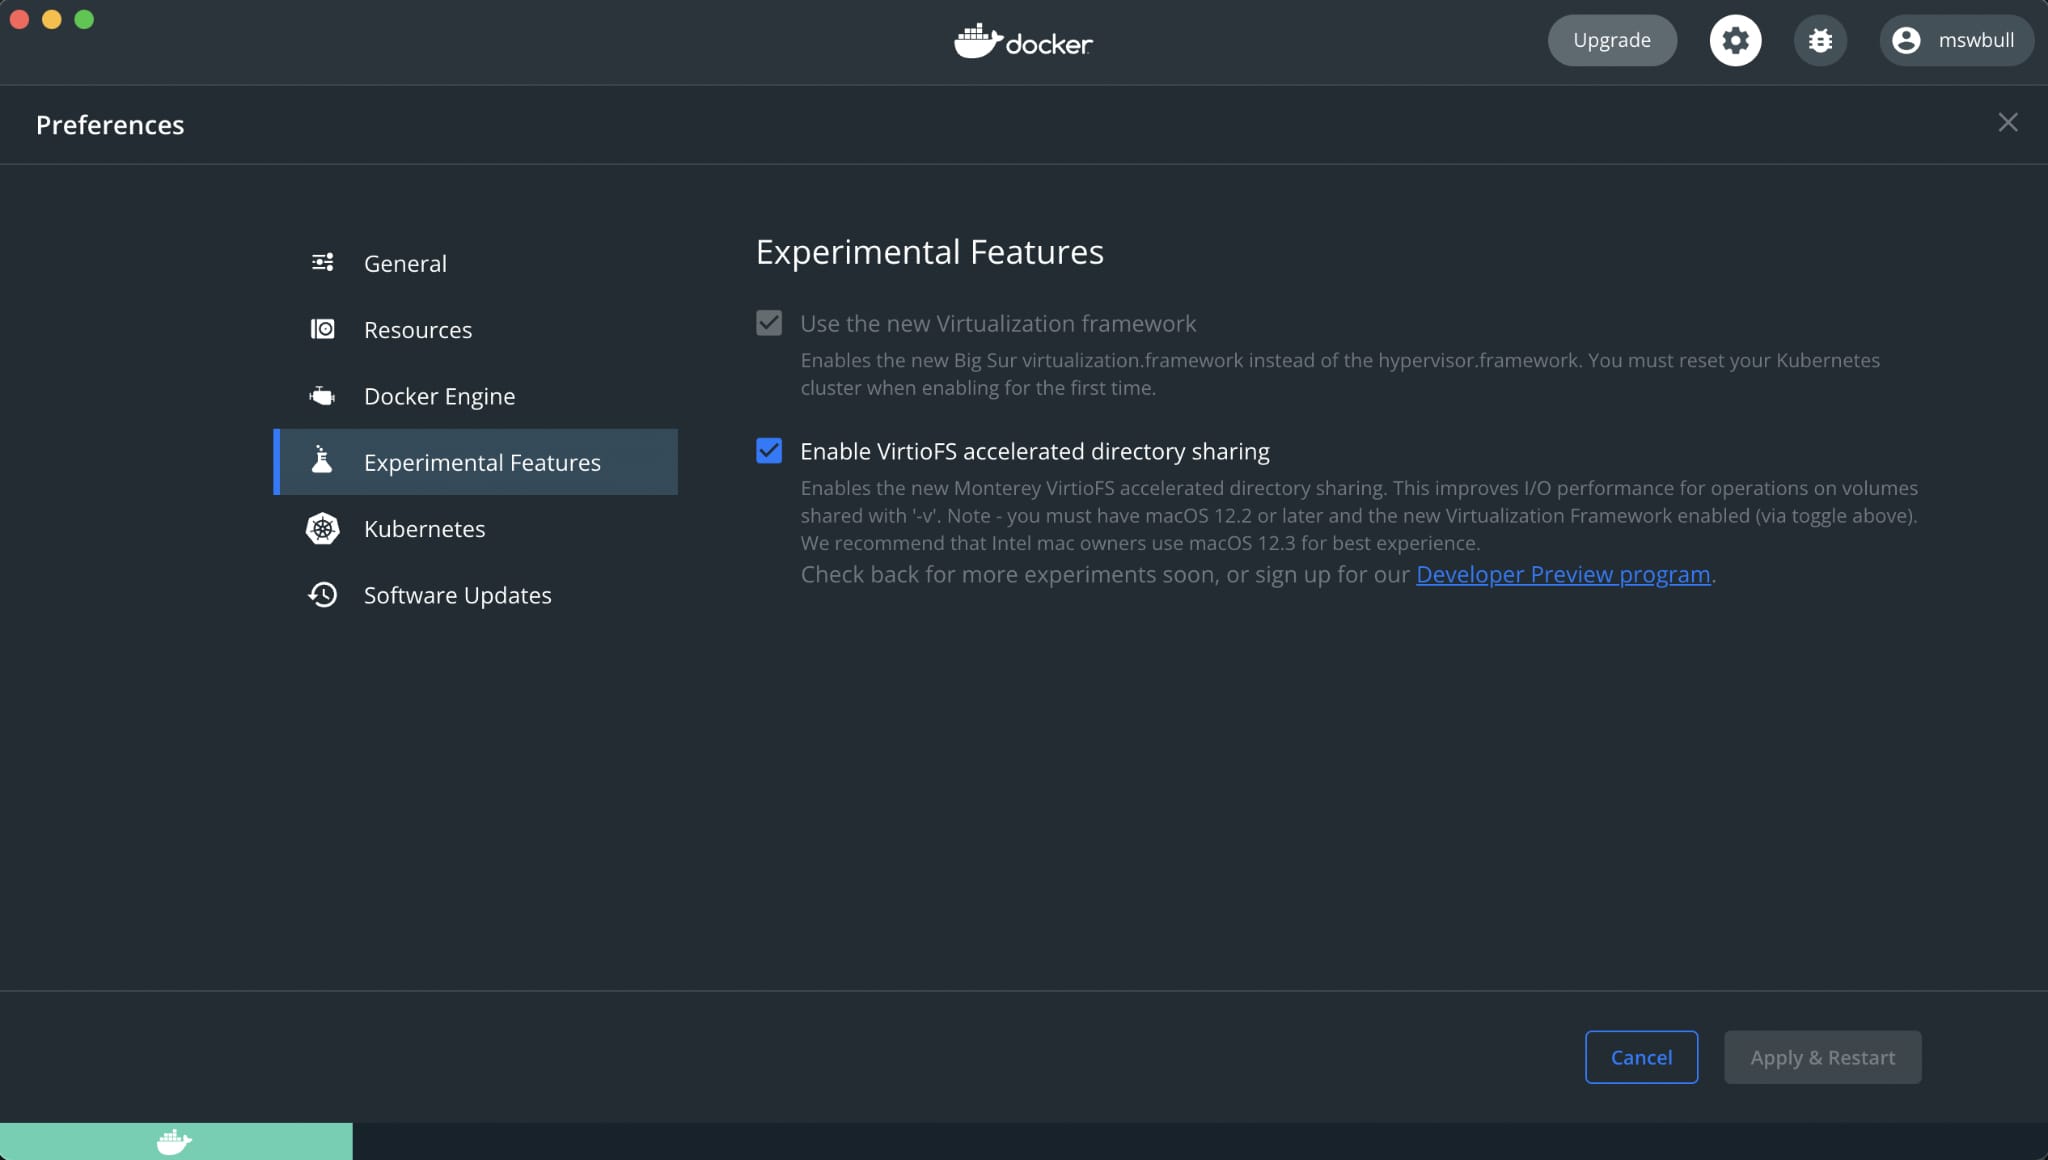Open Software Updates section

coord(476,595)
